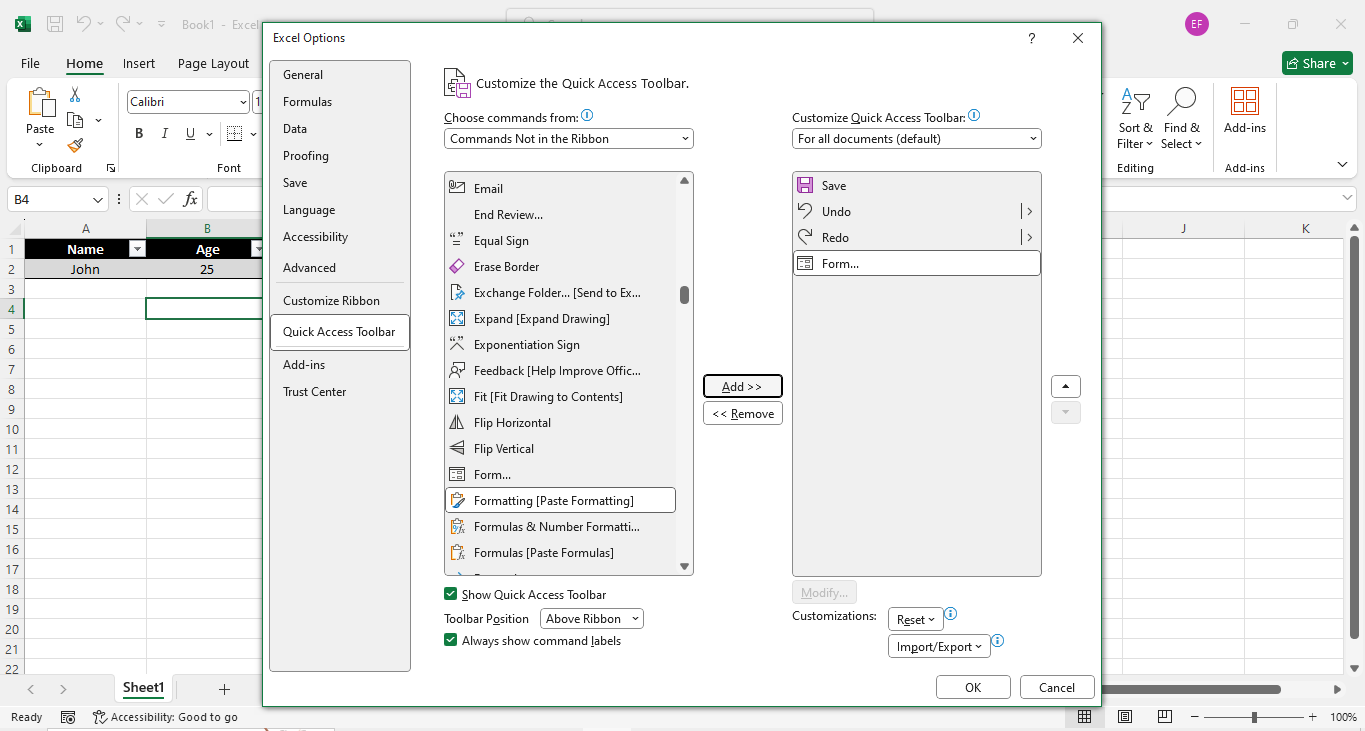Click the Help question mark icon
The width and height of the screenshot is (1365, 731).
1032,38
